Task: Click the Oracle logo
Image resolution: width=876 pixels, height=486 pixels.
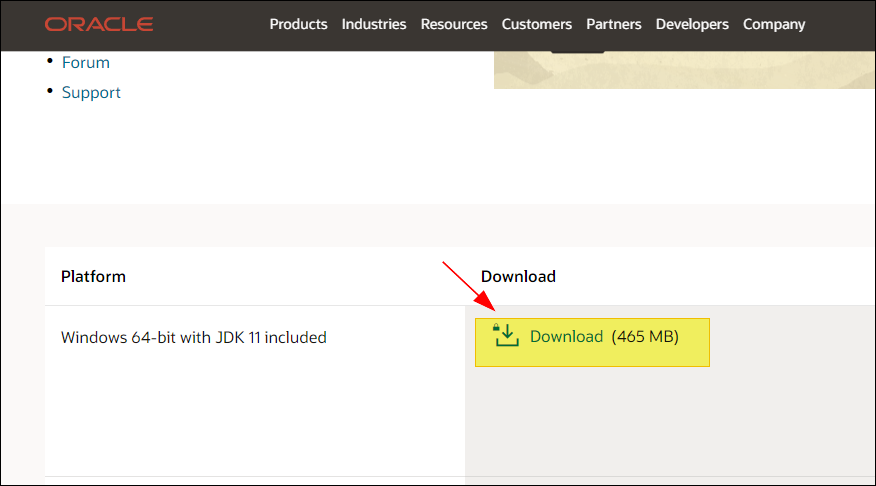Action: coord(99,24)
